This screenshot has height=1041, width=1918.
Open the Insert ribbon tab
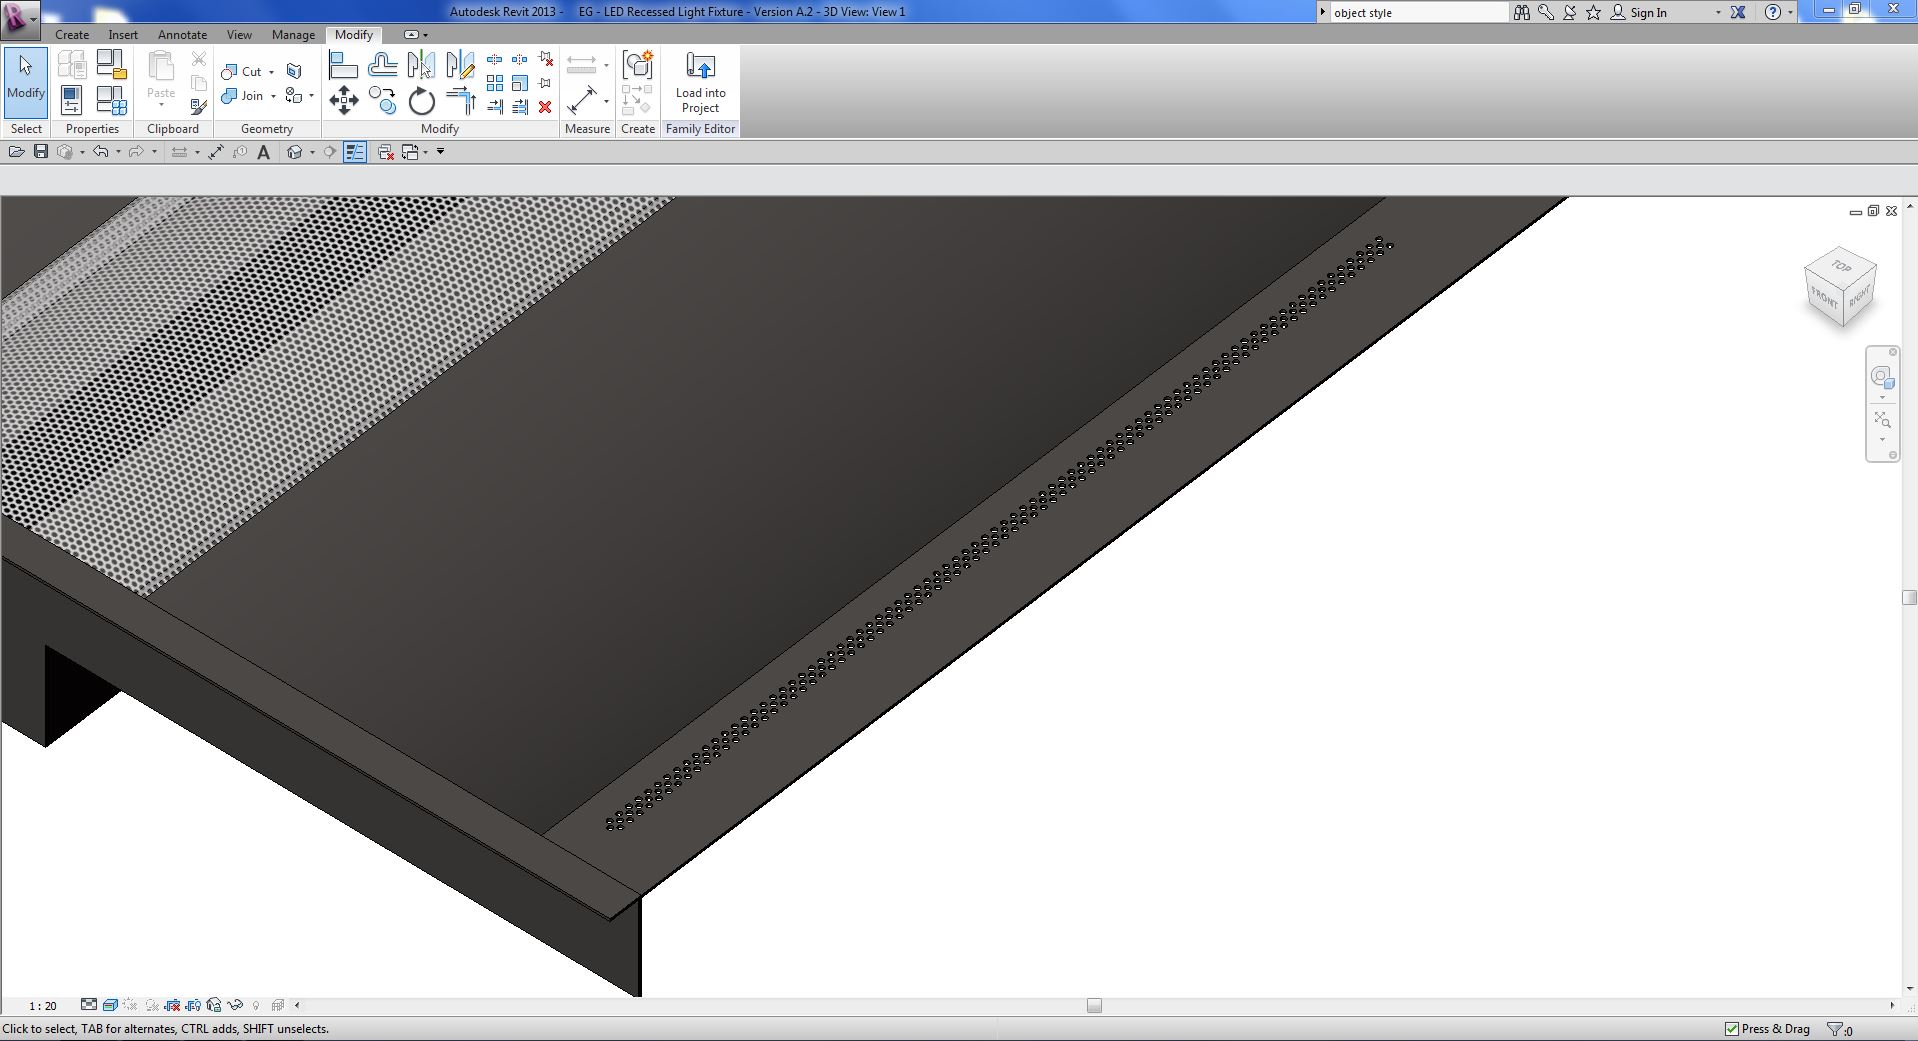pos(123,35)
